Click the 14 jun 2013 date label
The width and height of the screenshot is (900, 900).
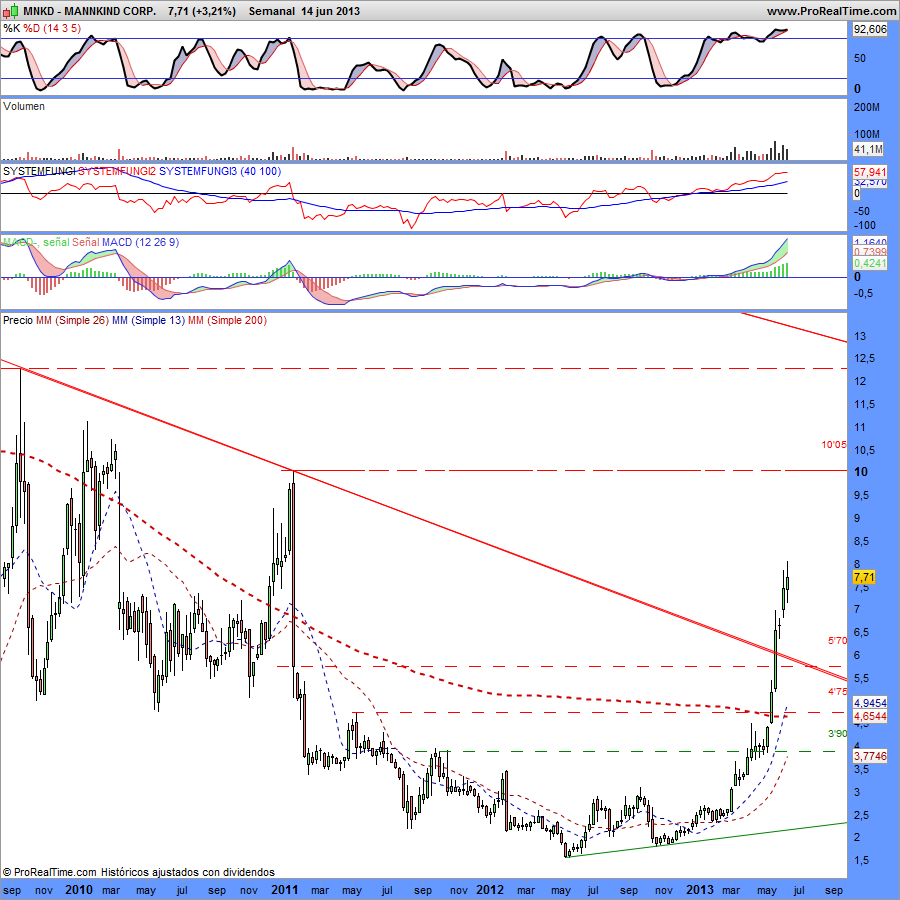tap(331, 11)
